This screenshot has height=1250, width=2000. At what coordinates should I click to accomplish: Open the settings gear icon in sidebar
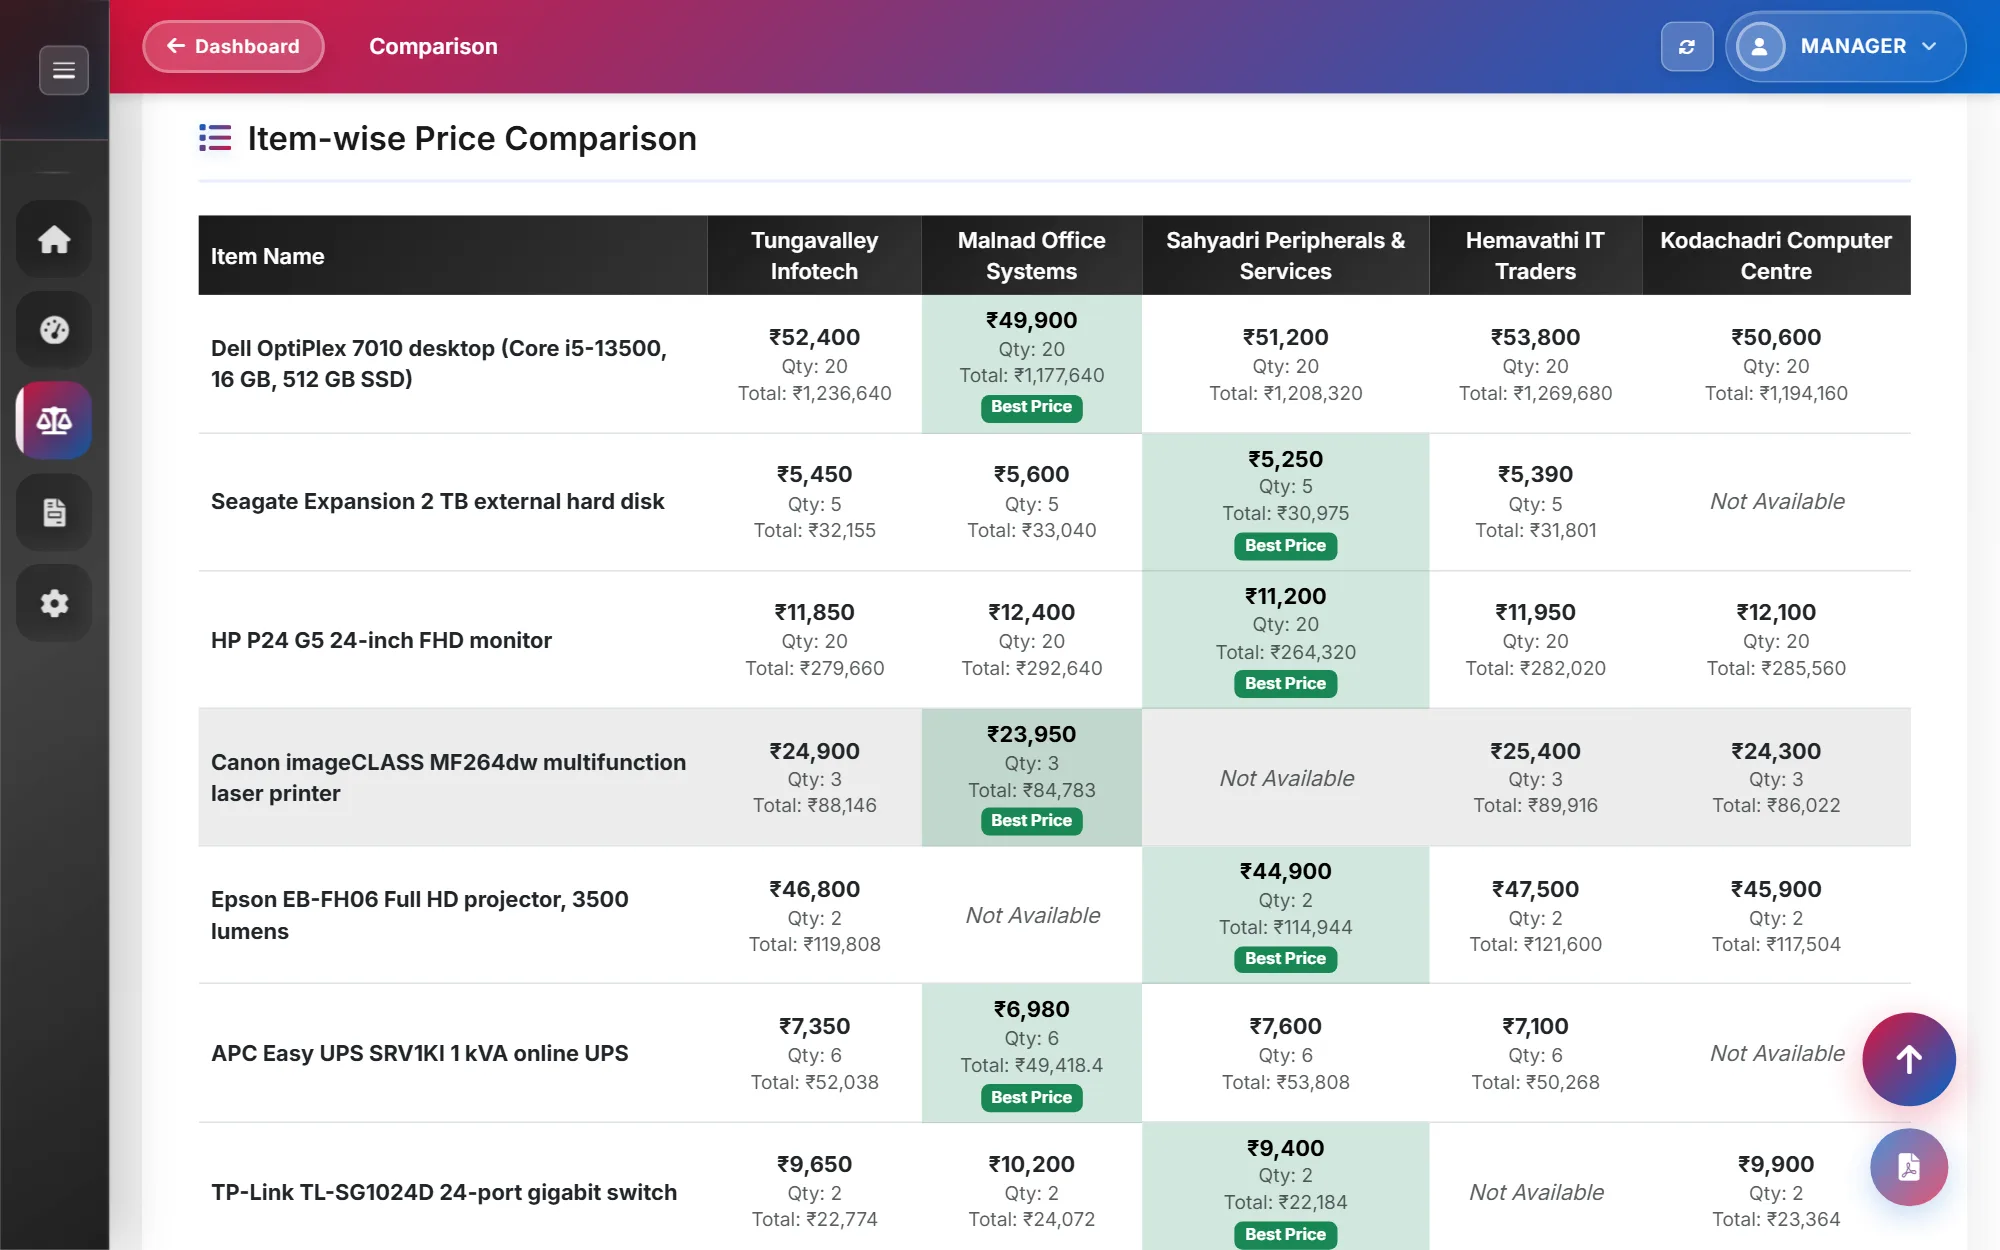54,603
